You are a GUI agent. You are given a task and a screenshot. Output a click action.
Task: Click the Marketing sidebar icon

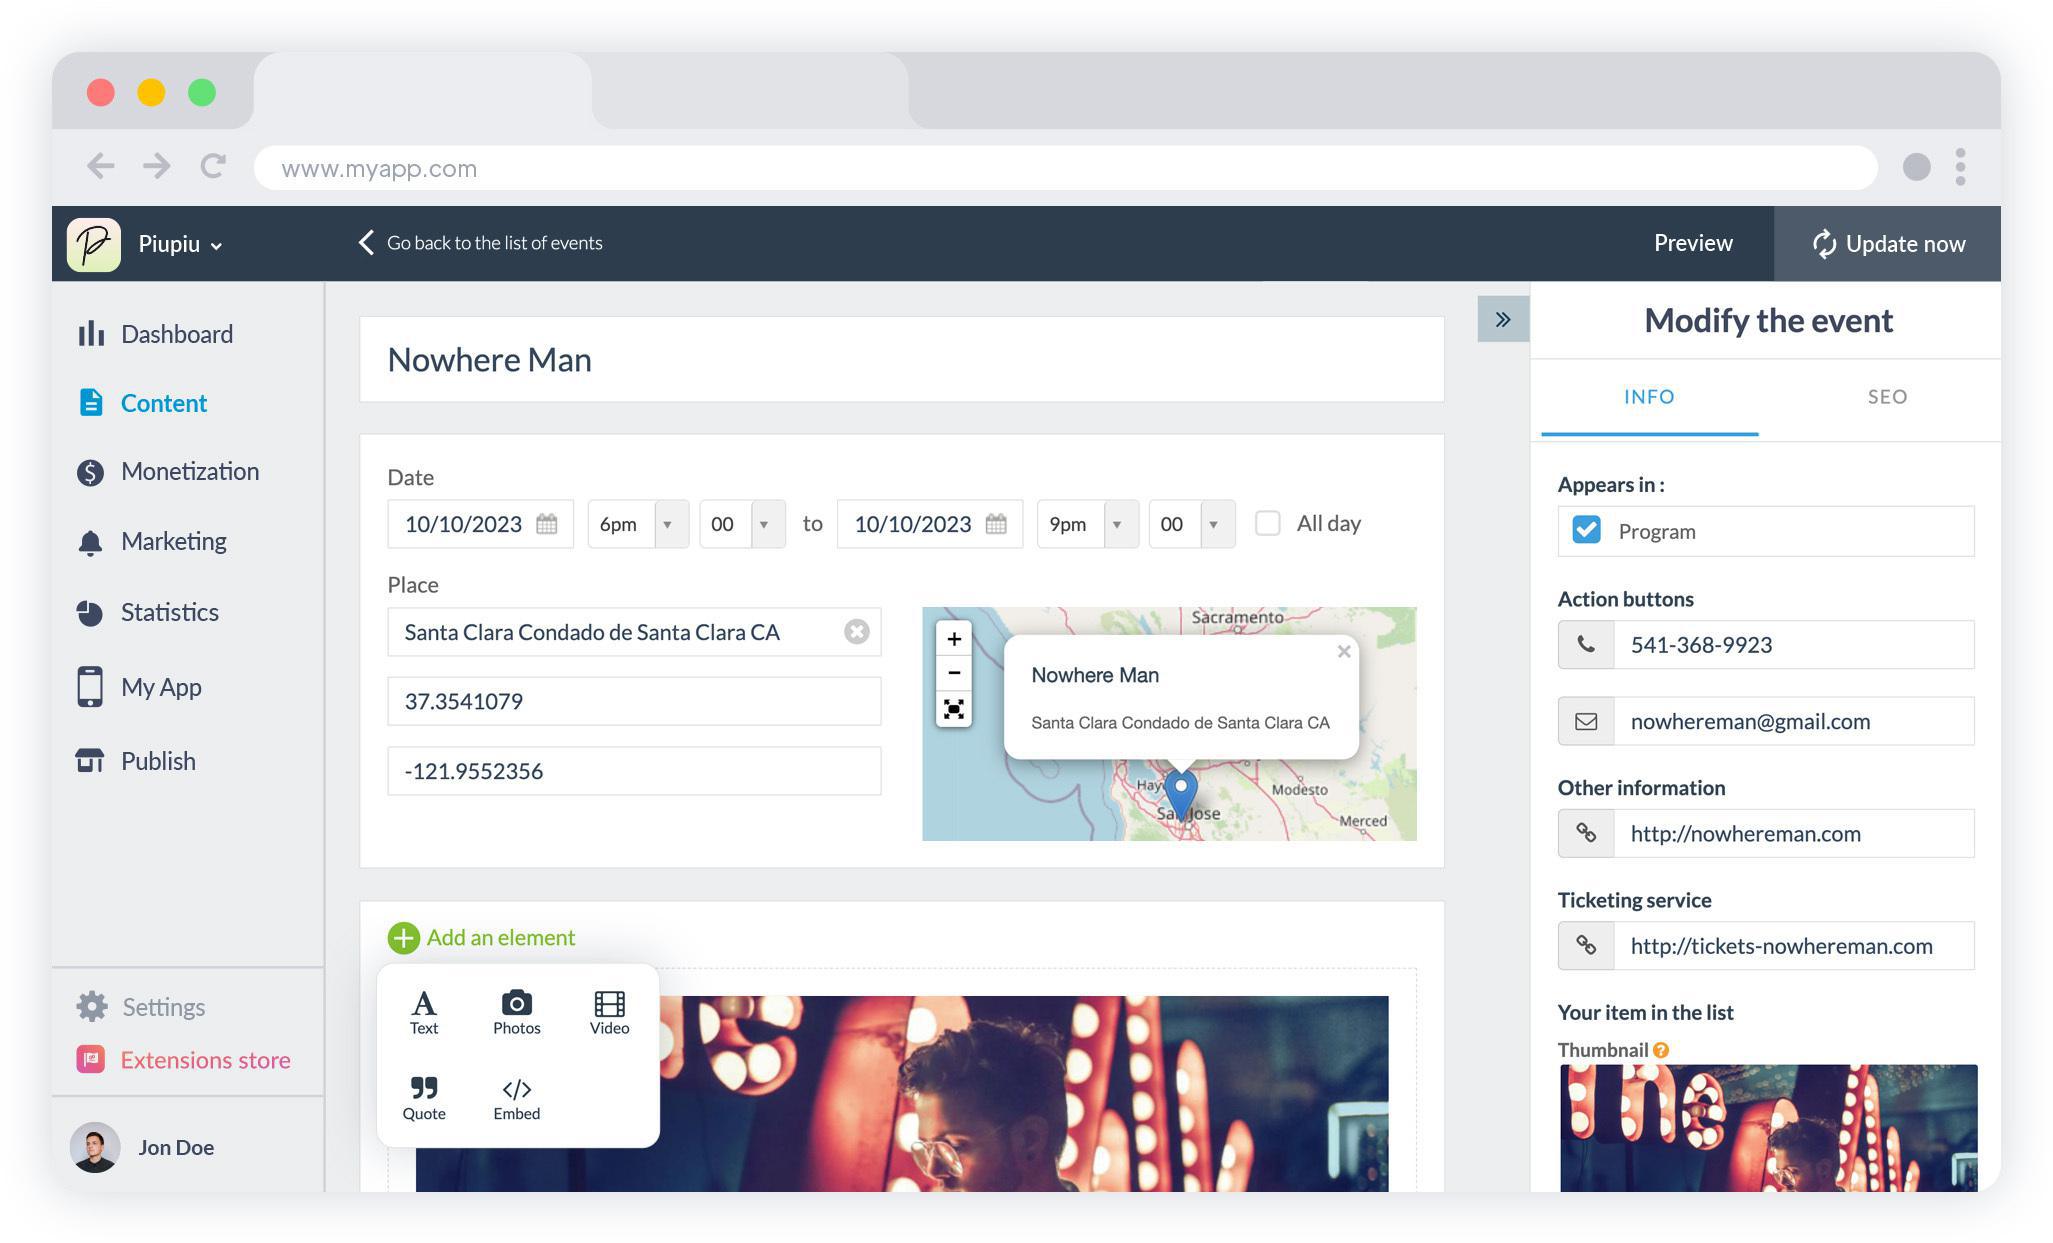tap(89, 541)
